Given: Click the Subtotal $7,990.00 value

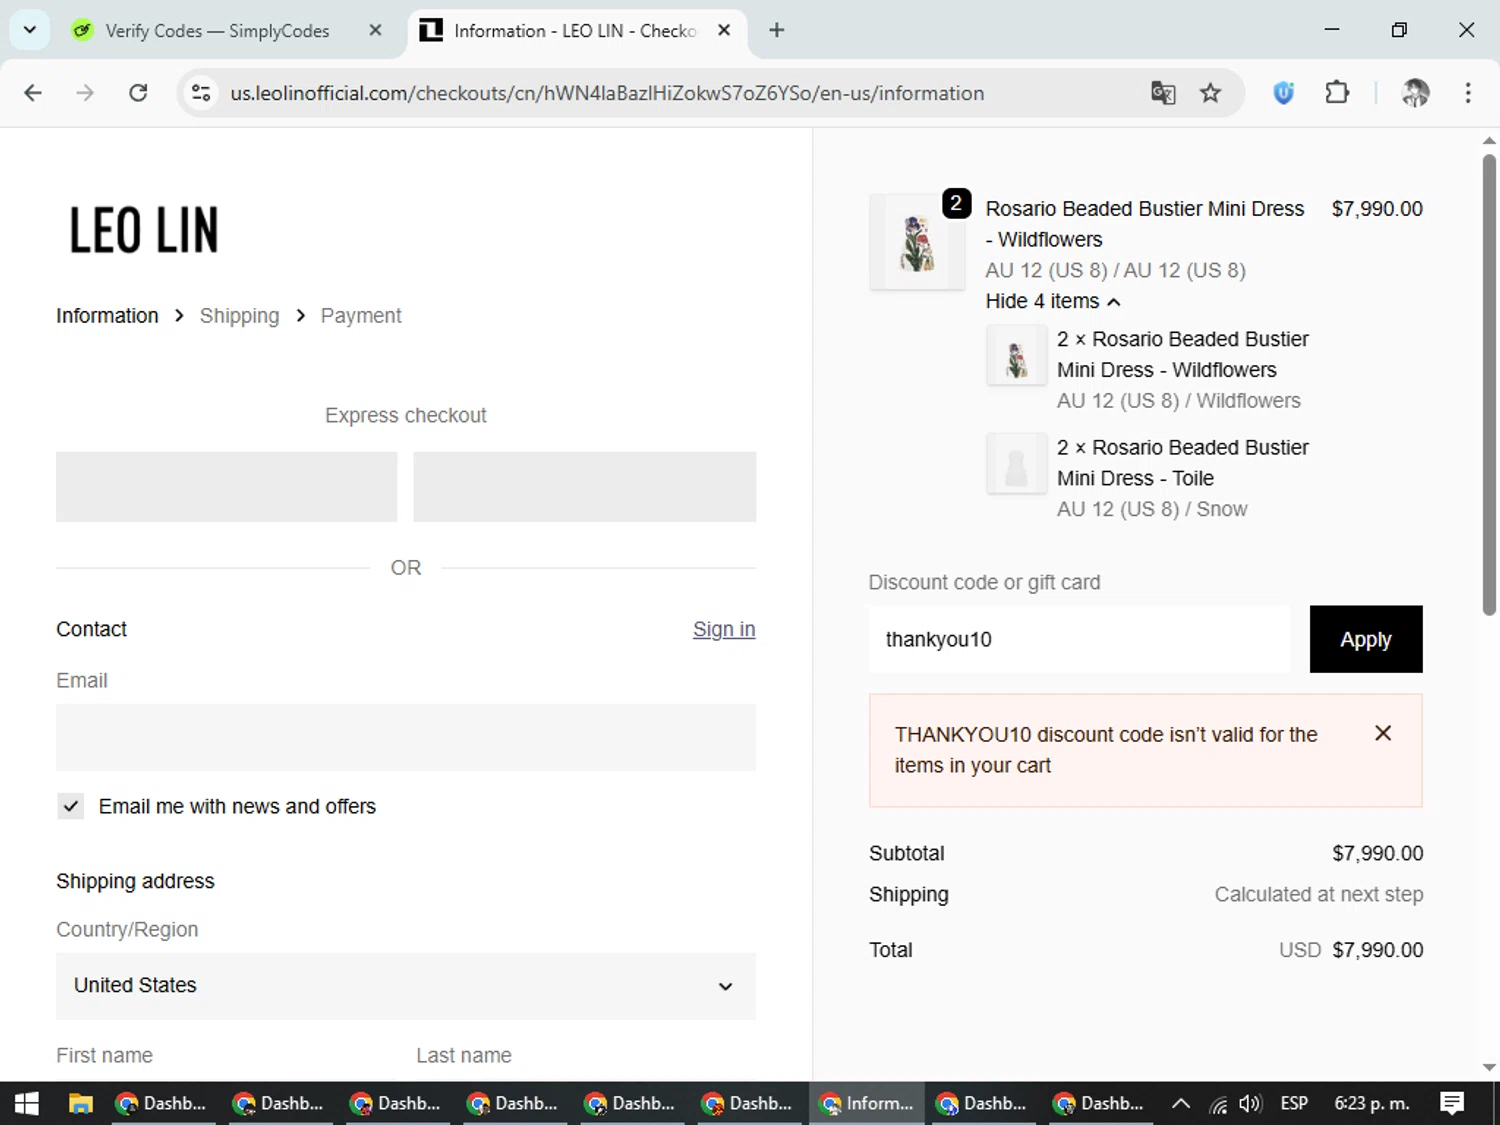Looking at the screenshot, I should click(x=1378, y=853).
